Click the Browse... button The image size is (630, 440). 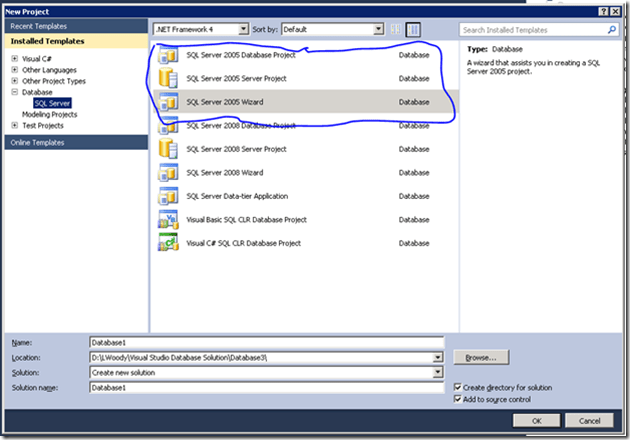point(482,357)
